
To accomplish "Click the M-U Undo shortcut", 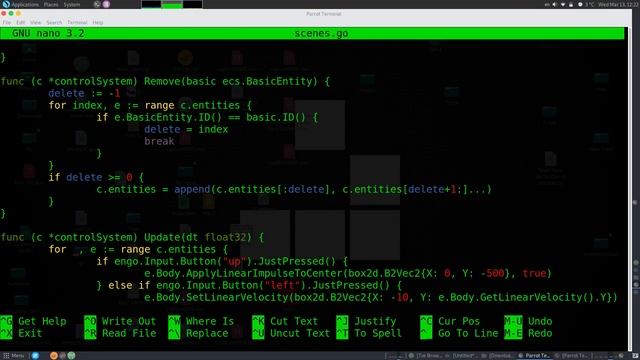I will [x=528, y=321].
